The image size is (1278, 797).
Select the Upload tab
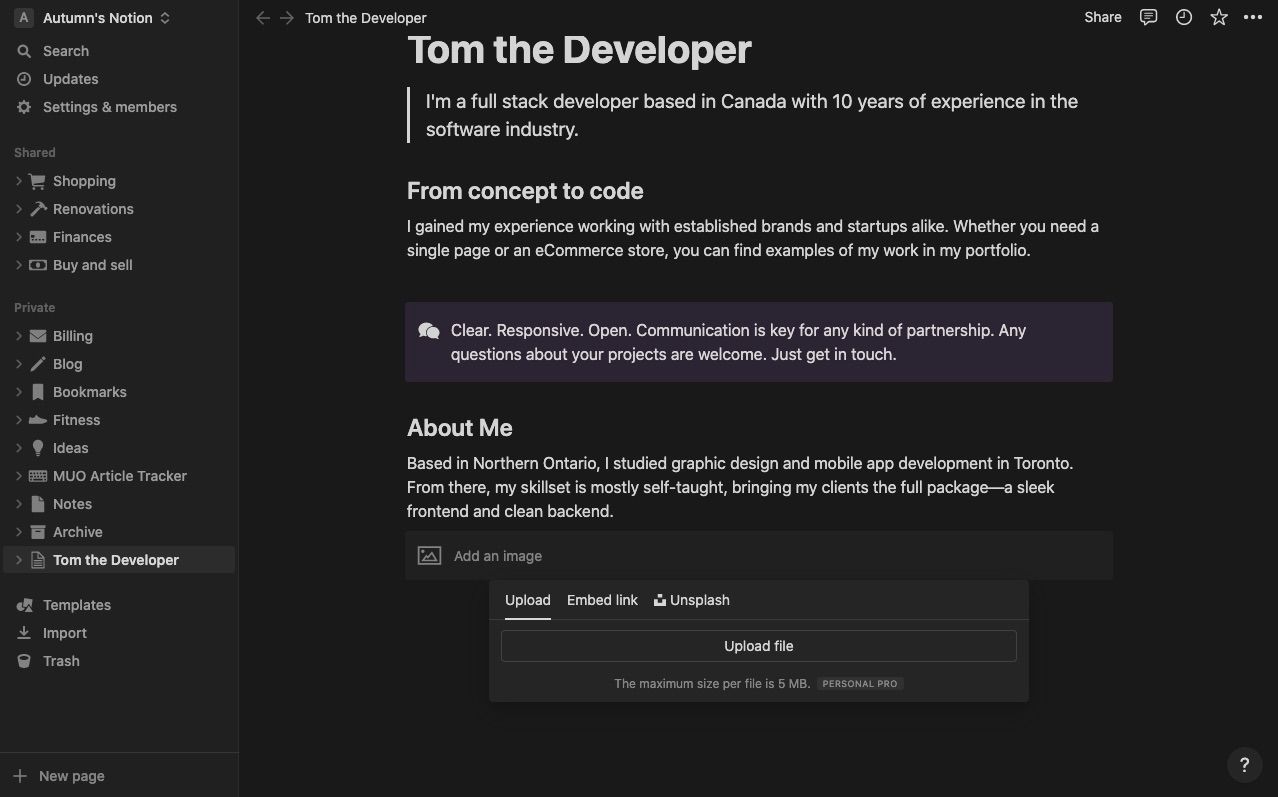[527, 600]
